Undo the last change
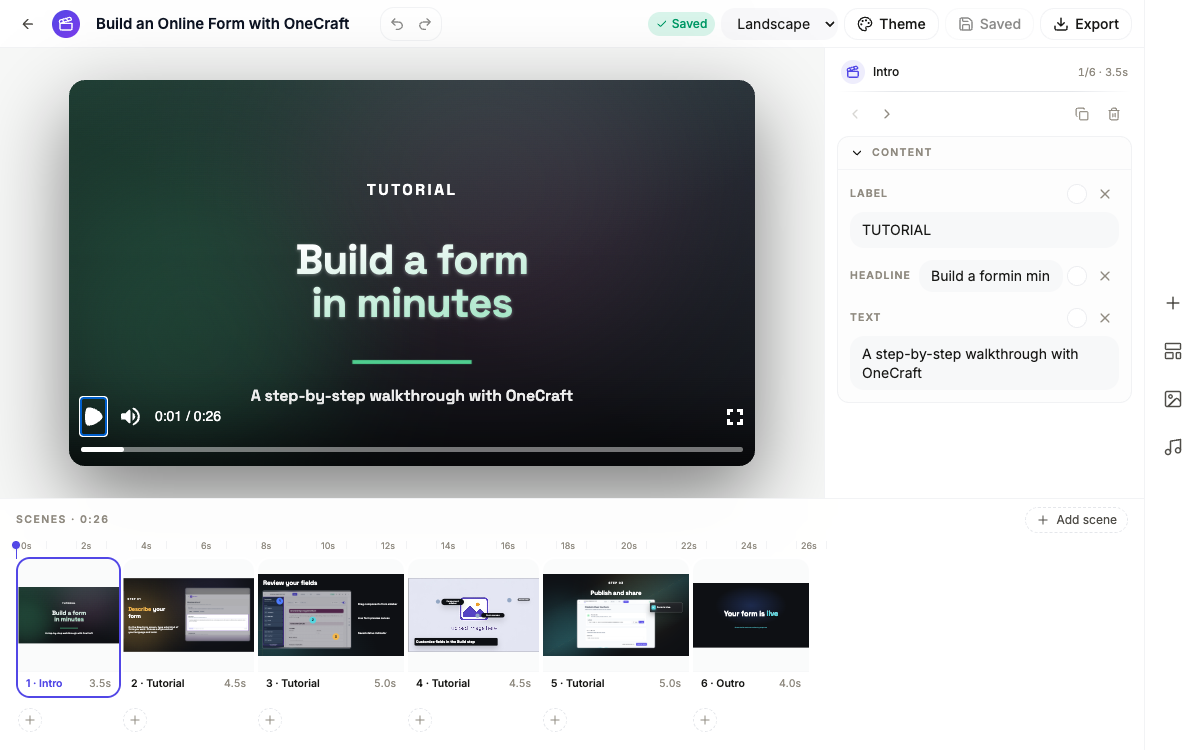This screenshot has width=1200, height=750. [x=397, y=24]
